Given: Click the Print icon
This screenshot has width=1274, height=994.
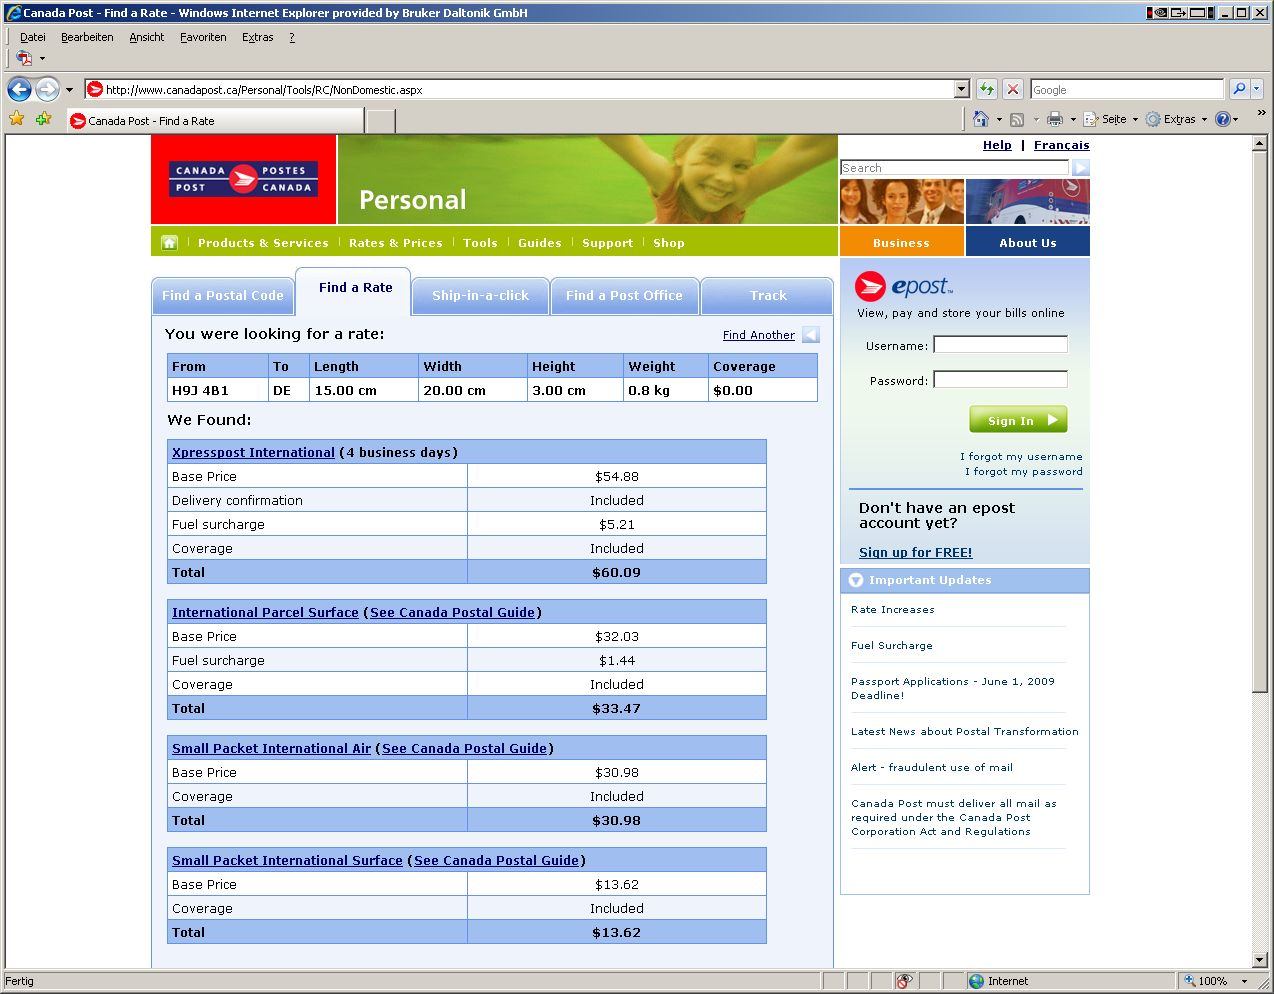Looking at the screenshot, I should [x=1054, y=119].
